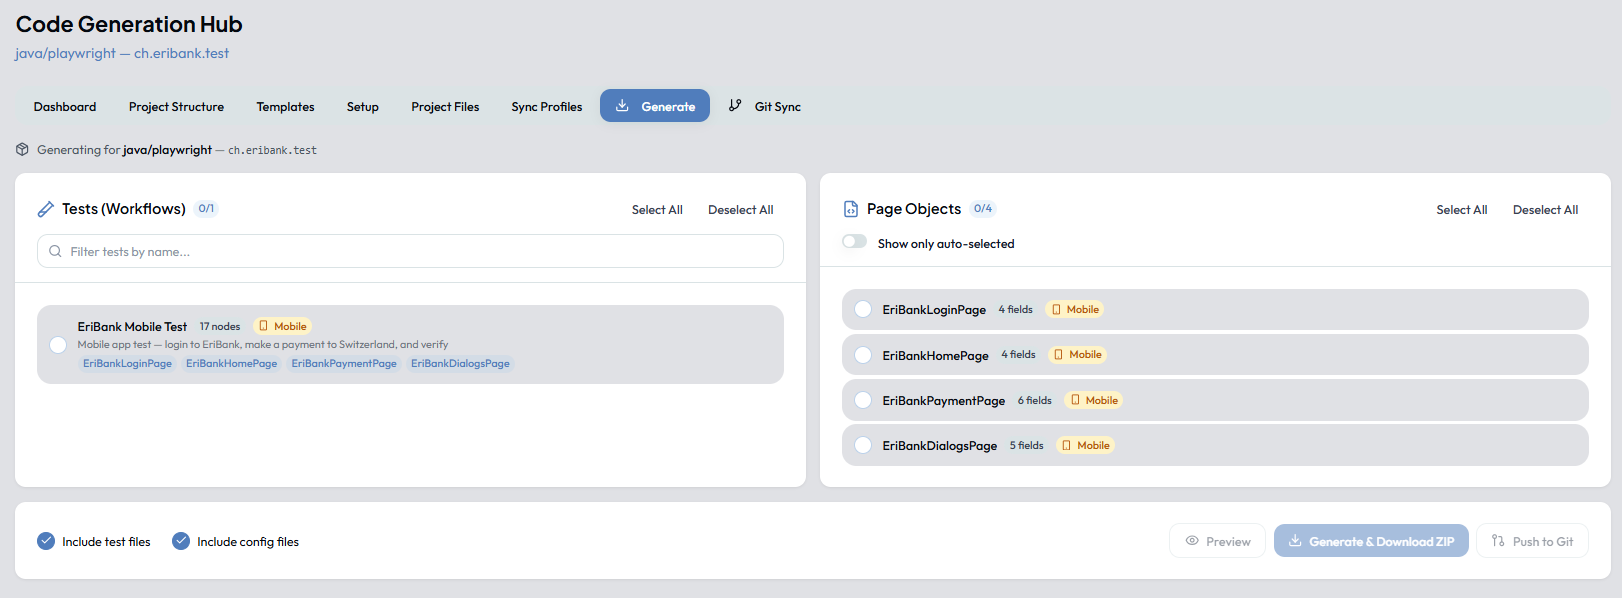The height and width of the screenshot is (598, 1622).
Task: Click the Push to Git button
Action: [x=1532, y=541]
